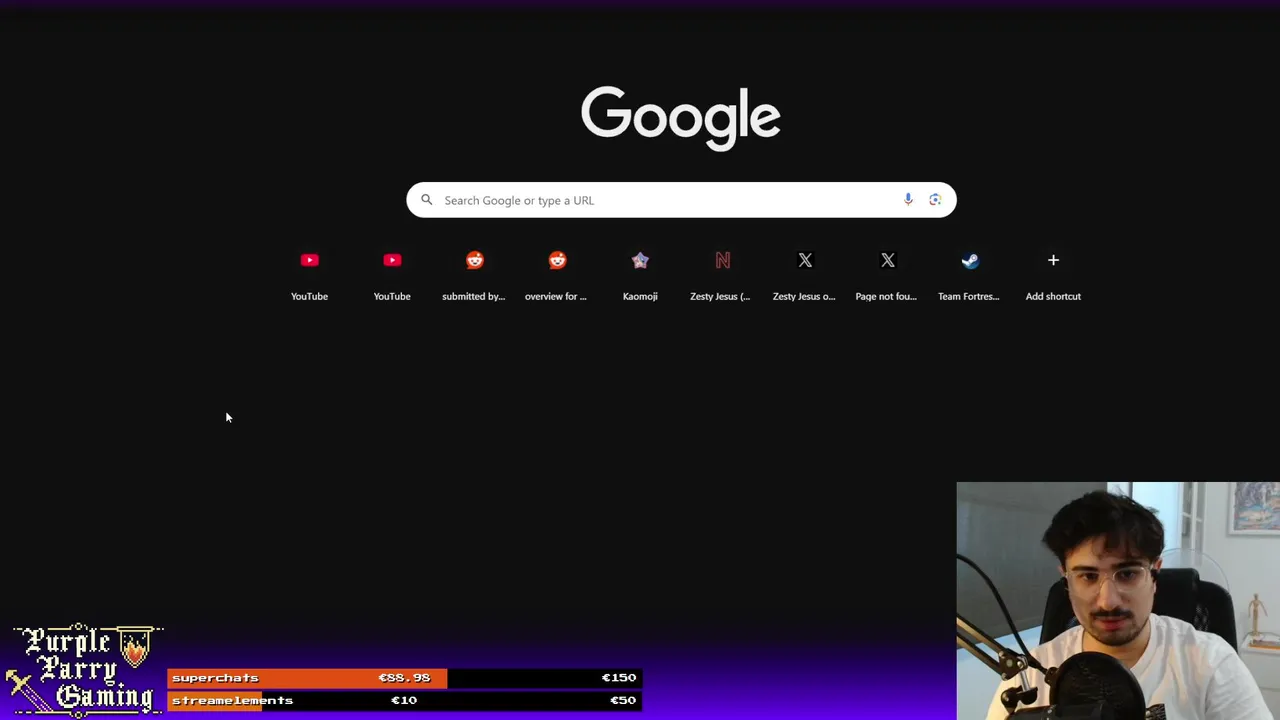Click the 'streamelements' overlay label

[x=232, y=700]
